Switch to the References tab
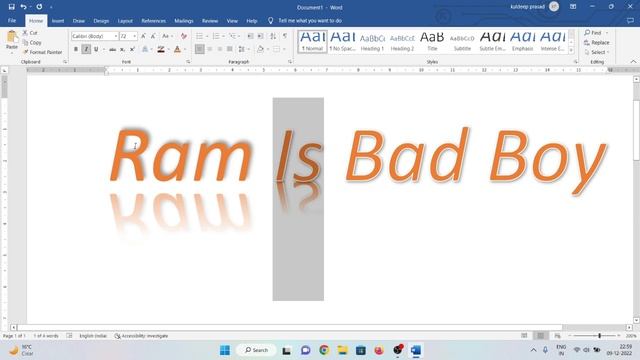Image resolution: width=640 pixels, height=360 pixels. pos(153,20)
